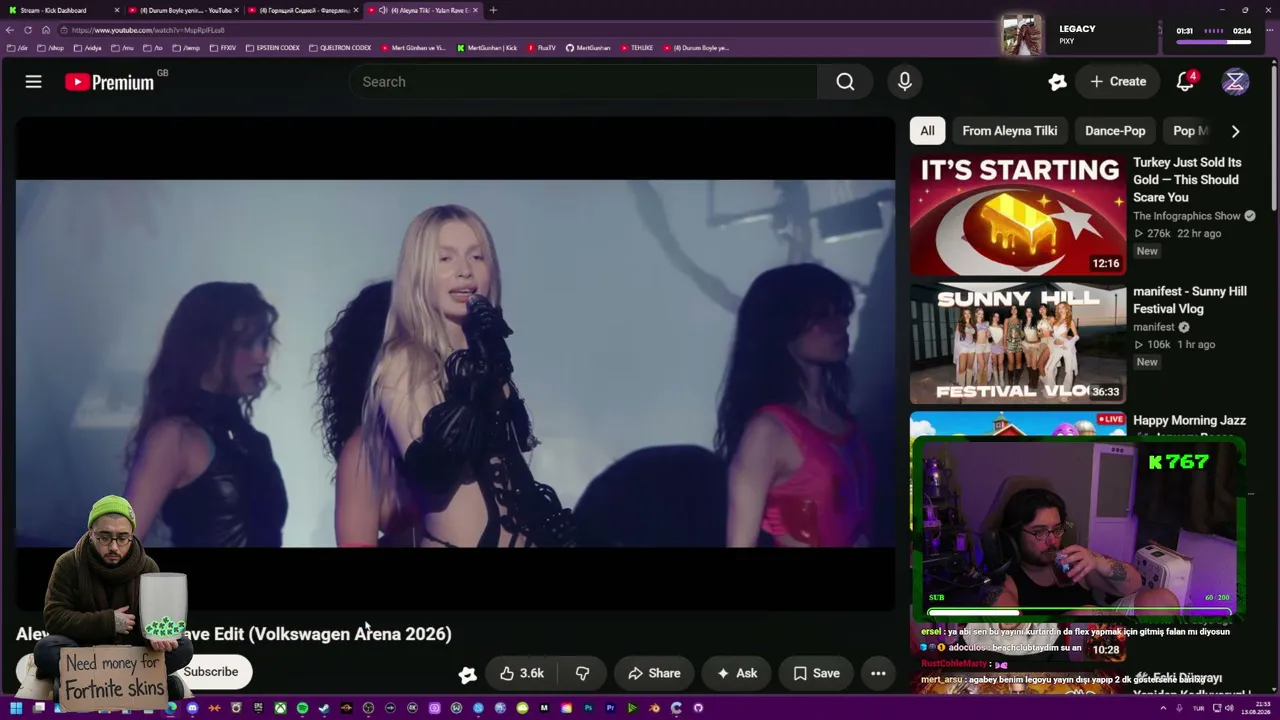Open Sunny Hill Festival Vlog thumbnail

[1018, 343]
